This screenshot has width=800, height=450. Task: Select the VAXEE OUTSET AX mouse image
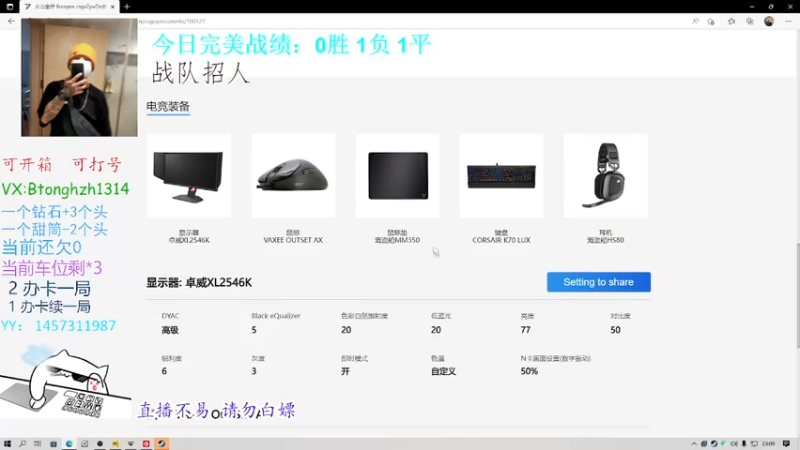tap(293, 176)
